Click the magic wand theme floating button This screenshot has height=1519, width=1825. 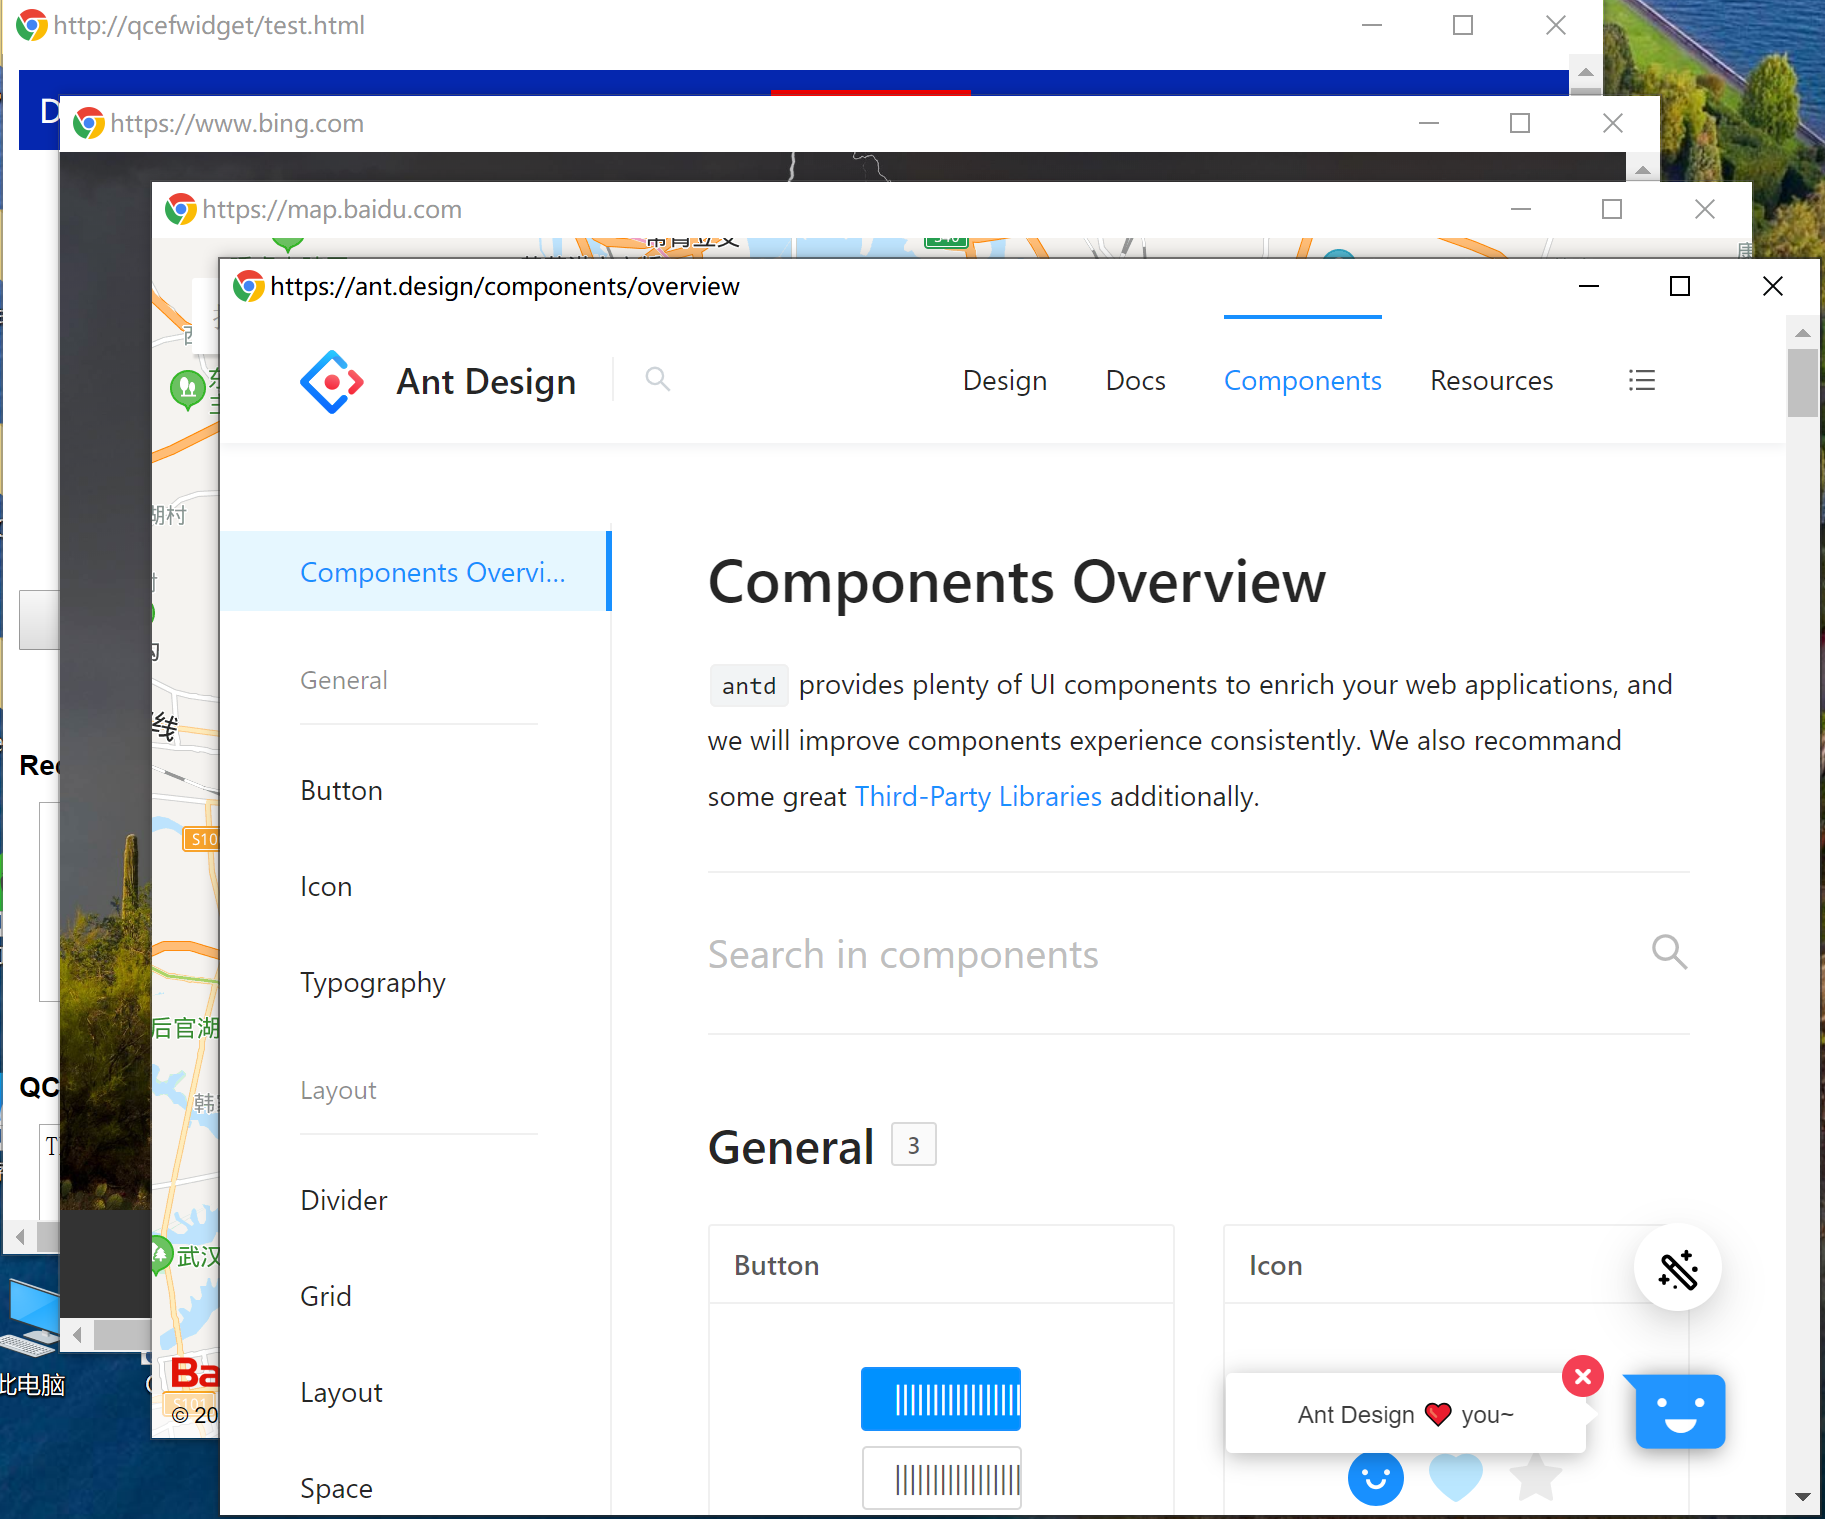[1678, 1268]
